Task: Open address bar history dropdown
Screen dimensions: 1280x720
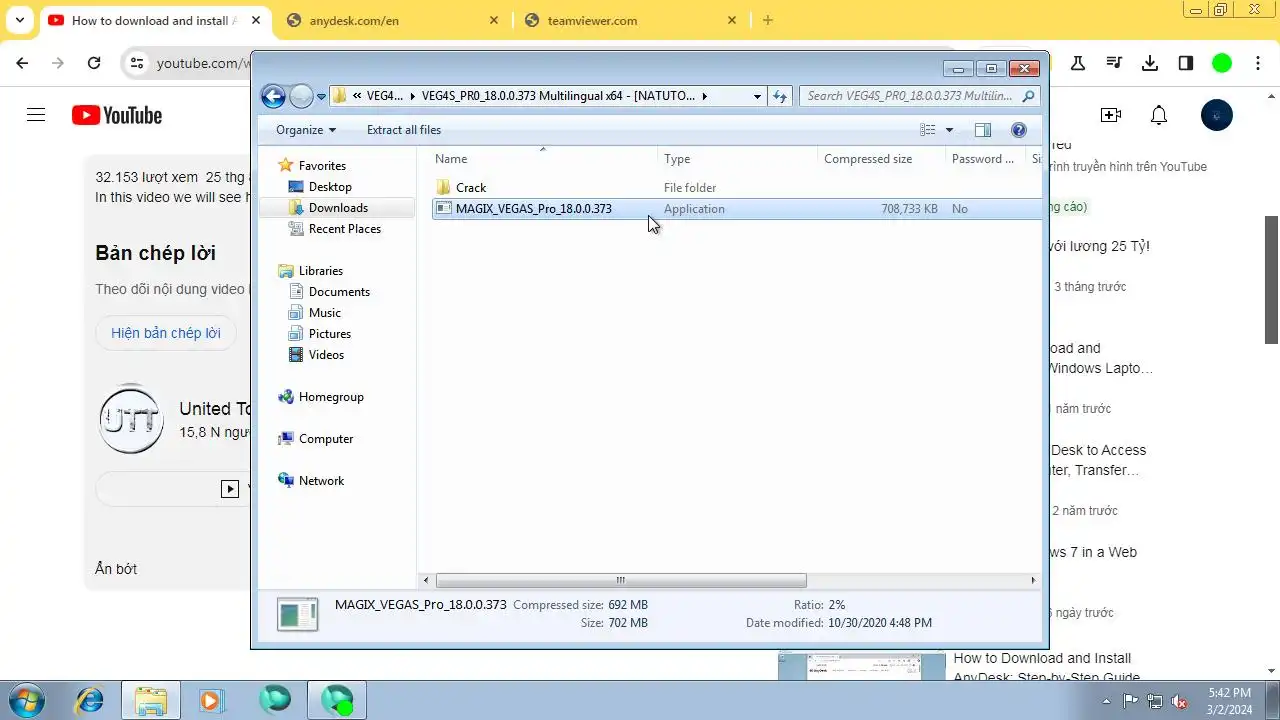Action: pyautogui.click(x=757, y=96)
